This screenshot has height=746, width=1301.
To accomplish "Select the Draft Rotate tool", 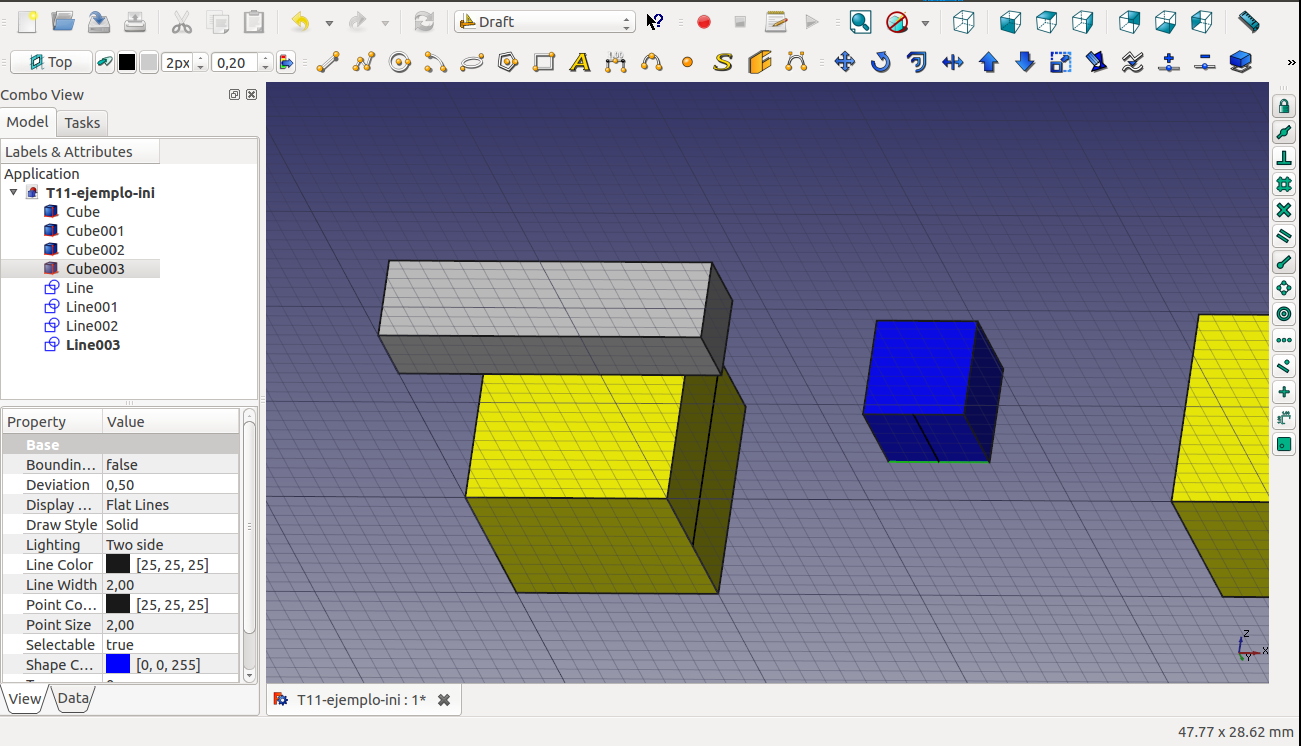I will (880, 63).
